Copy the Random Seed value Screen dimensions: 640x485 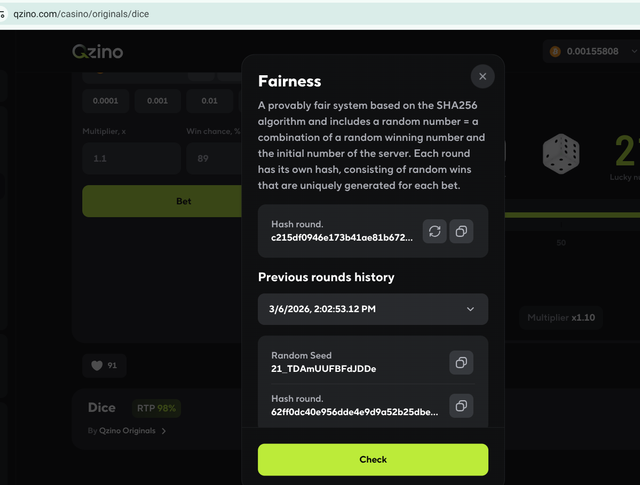(461, 363)
